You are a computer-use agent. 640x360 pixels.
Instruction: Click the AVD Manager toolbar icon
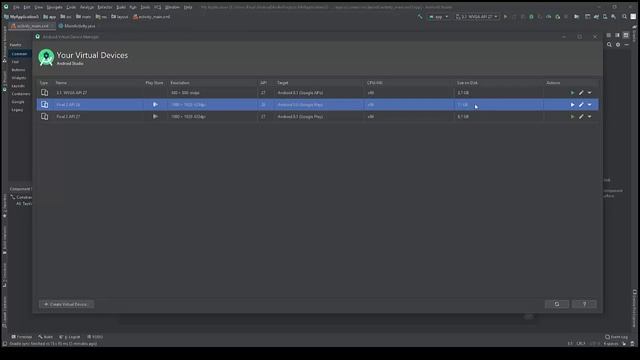605,17
